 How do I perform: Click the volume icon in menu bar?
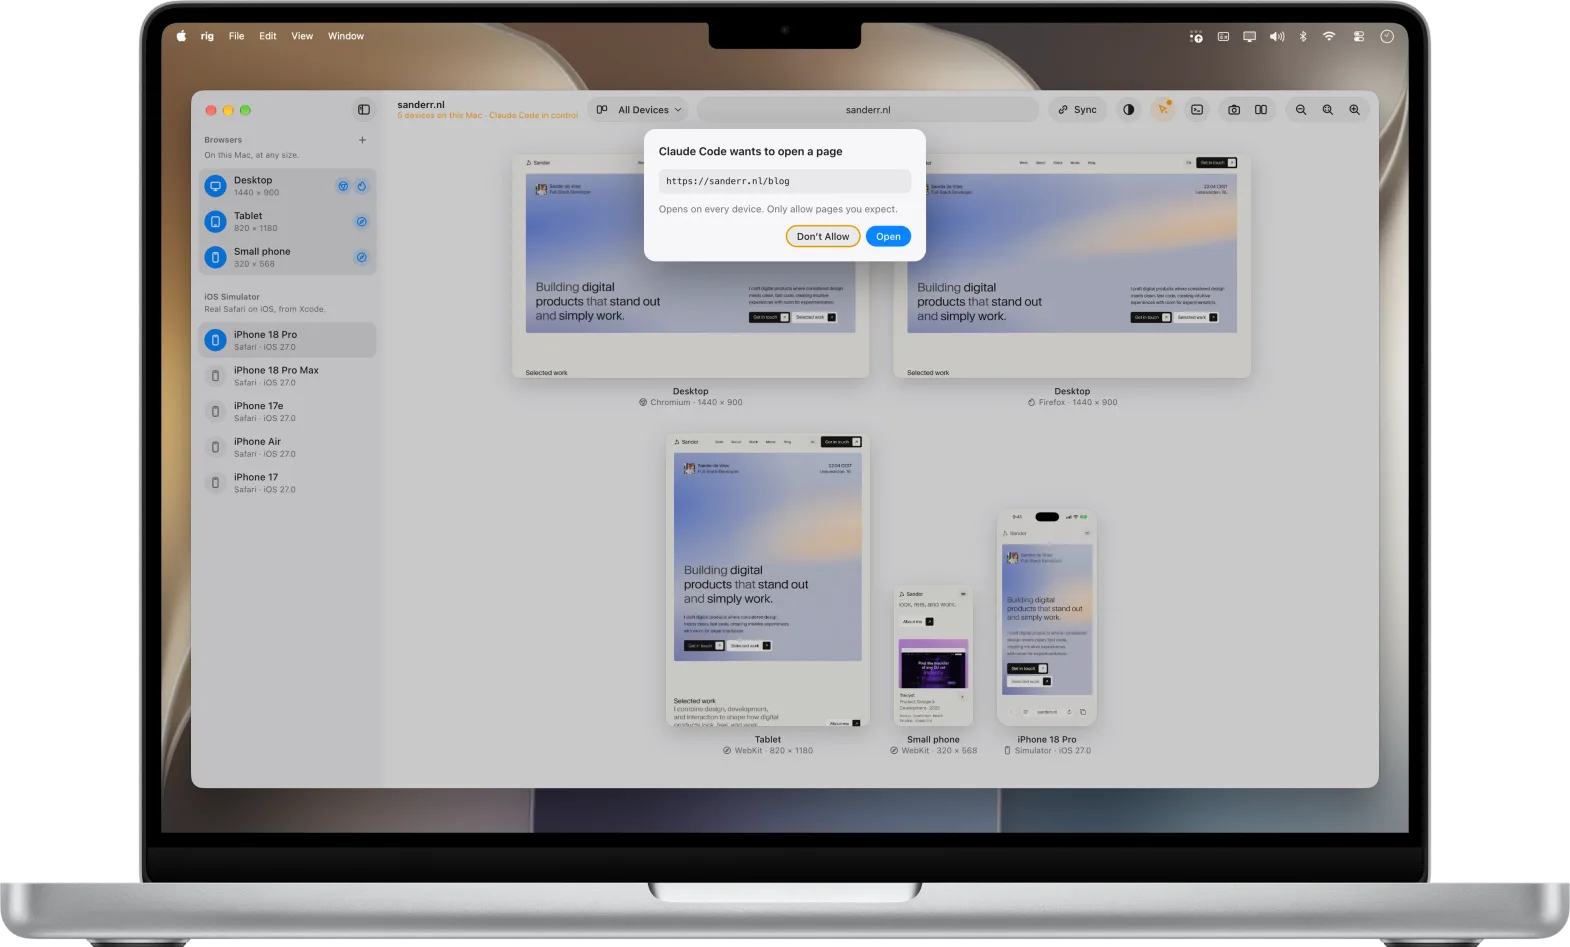[1277, 36]
